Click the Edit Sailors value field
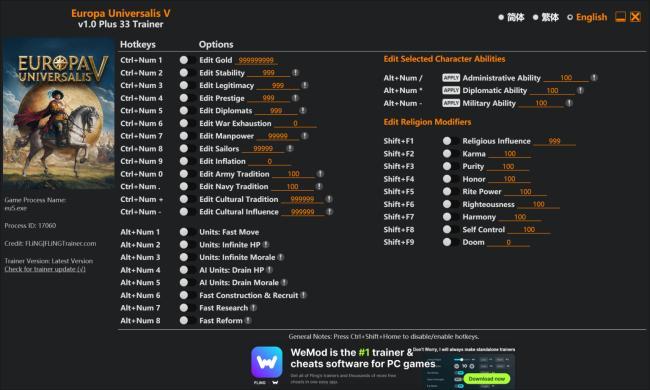Viewport: 650px width, 390px height. click(x=263, y=148)
